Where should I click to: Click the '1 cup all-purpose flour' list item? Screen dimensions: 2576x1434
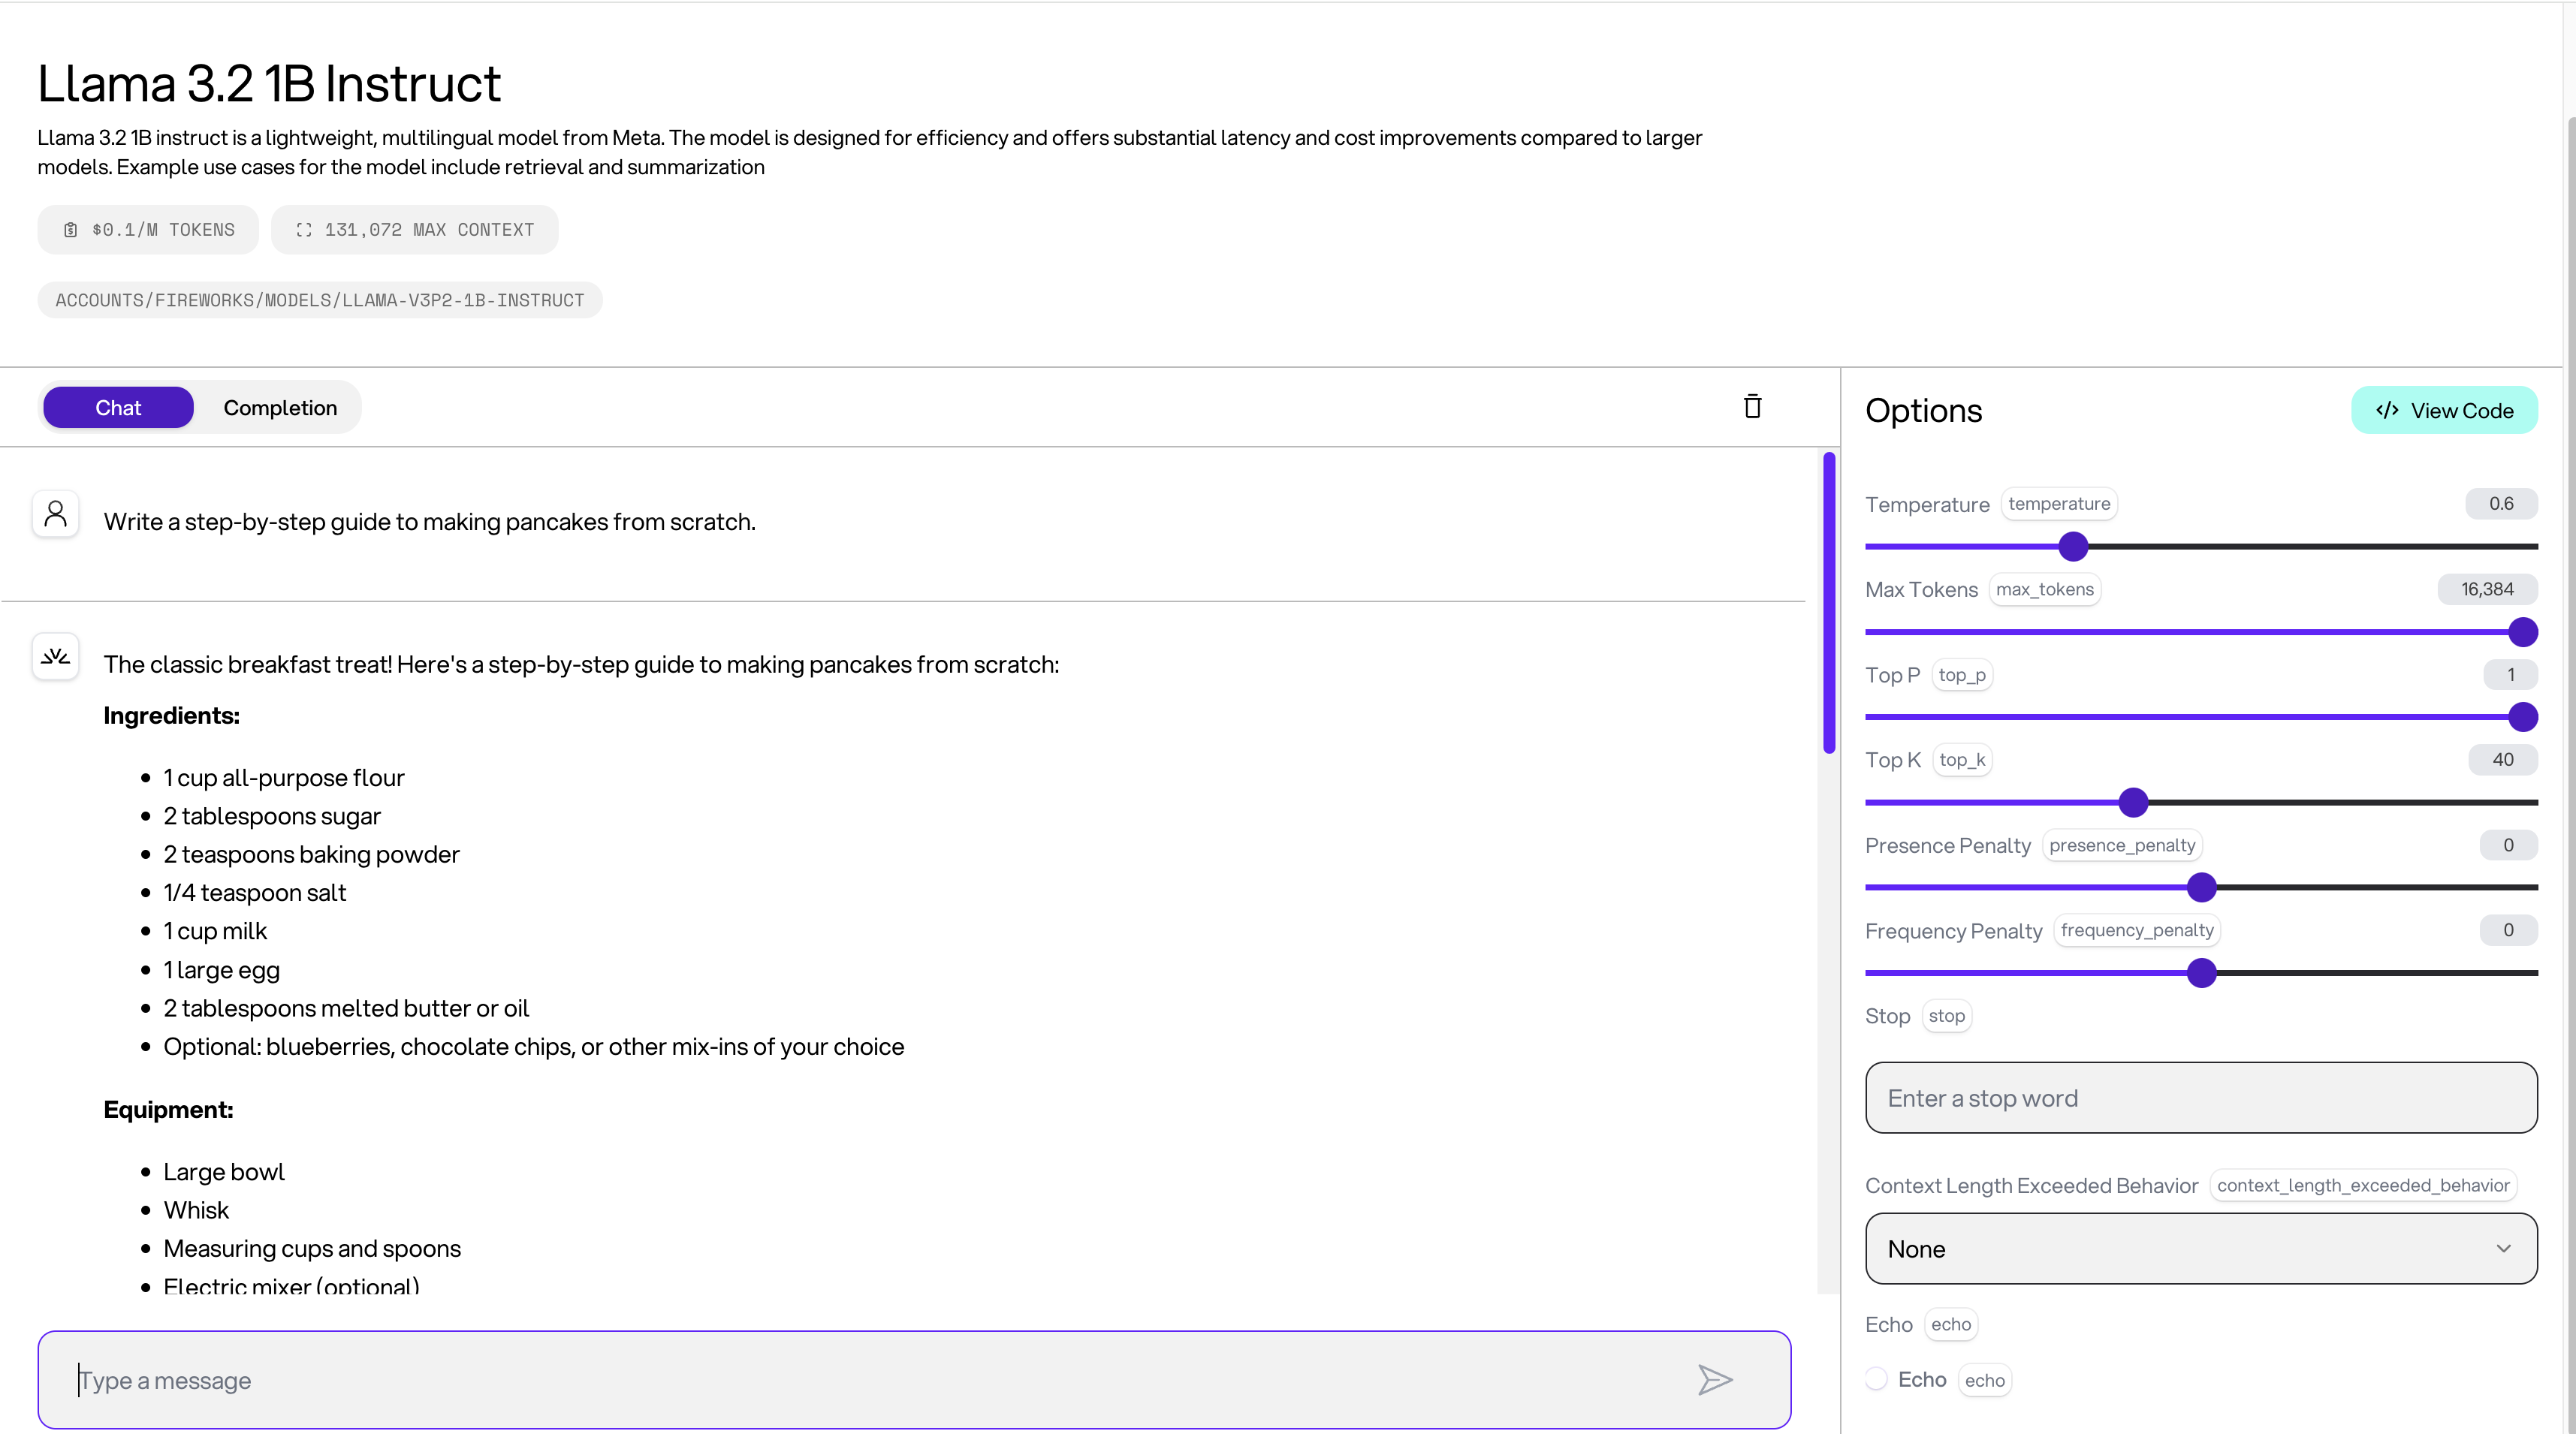(284, 778)
